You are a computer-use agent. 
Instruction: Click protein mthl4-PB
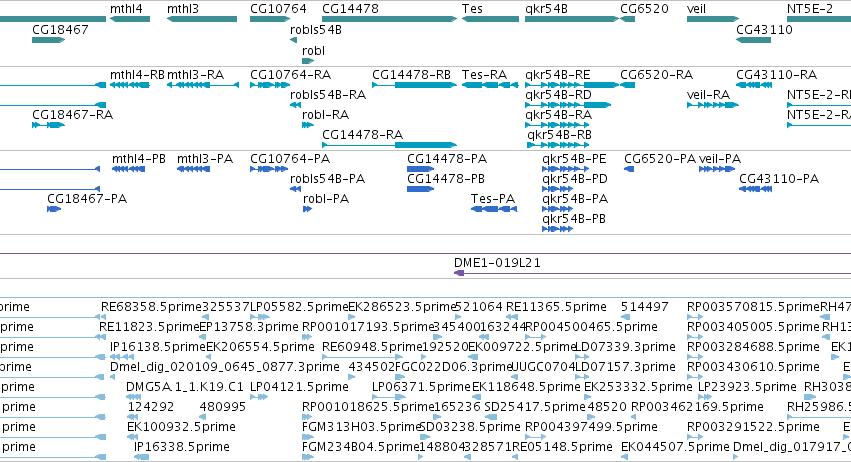click(138, 159)
